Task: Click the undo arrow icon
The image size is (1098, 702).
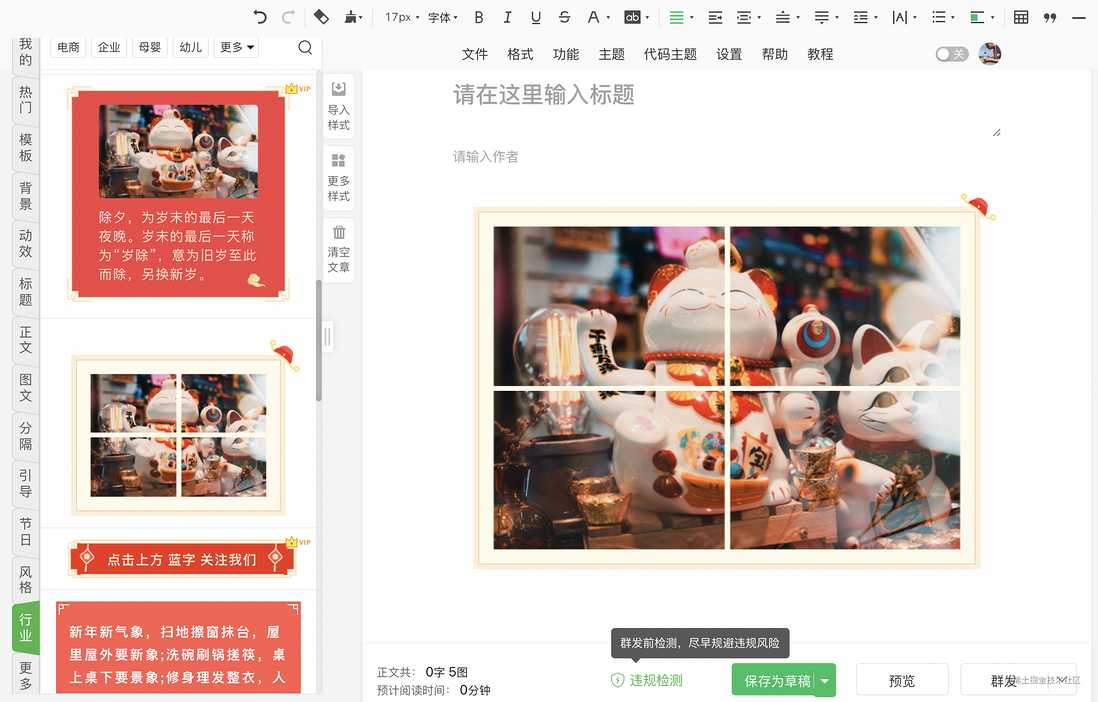Action: click(x=260, y=17)
